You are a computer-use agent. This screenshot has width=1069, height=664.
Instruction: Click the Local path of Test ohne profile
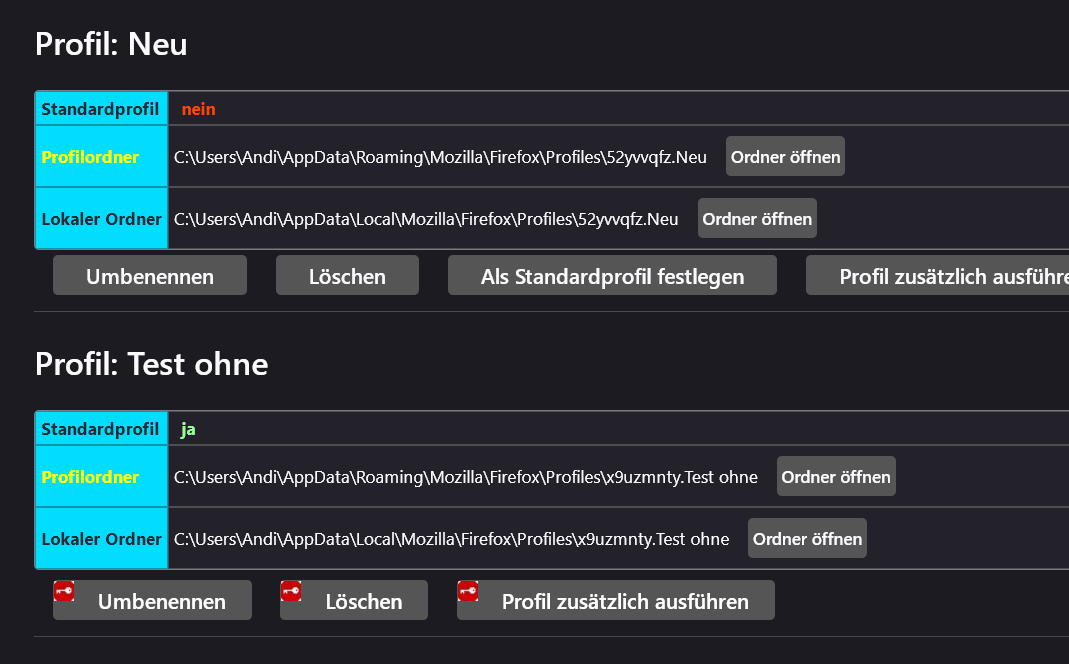(x=451, y=539)
